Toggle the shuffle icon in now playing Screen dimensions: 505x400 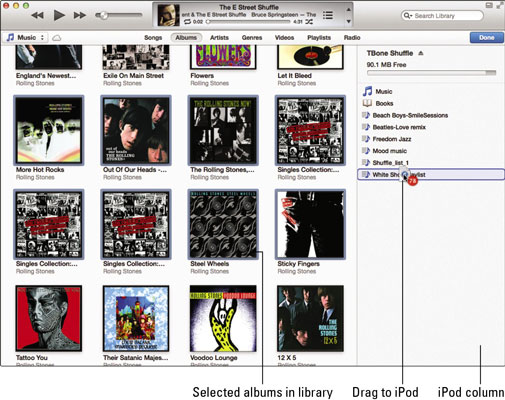(x=309, y=22)
